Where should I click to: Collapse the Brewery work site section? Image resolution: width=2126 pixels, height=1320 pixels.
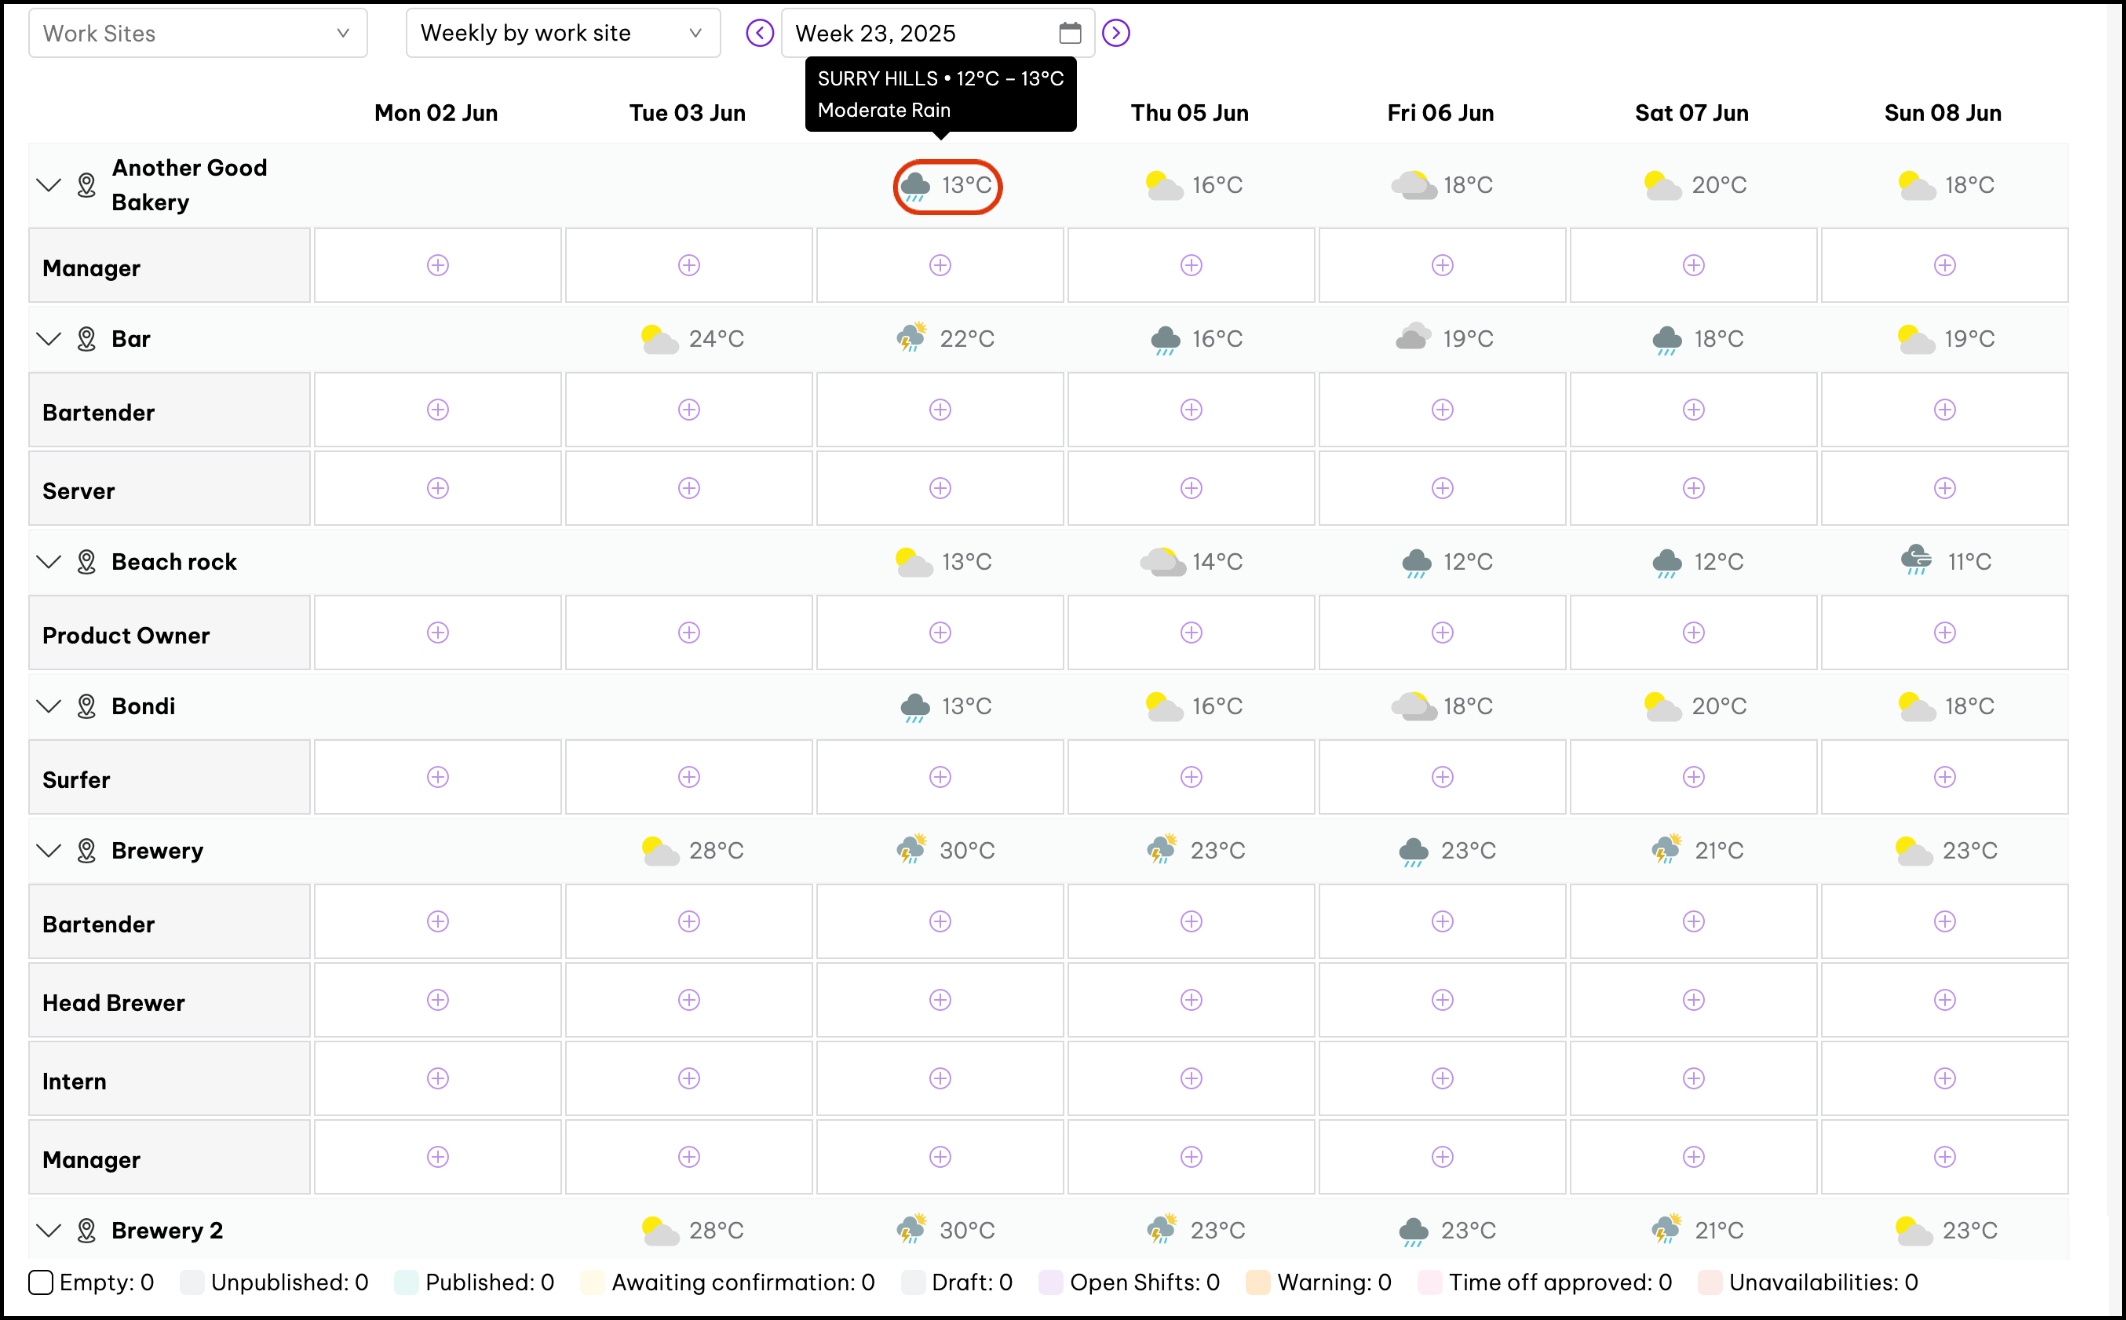click(48, 851)
